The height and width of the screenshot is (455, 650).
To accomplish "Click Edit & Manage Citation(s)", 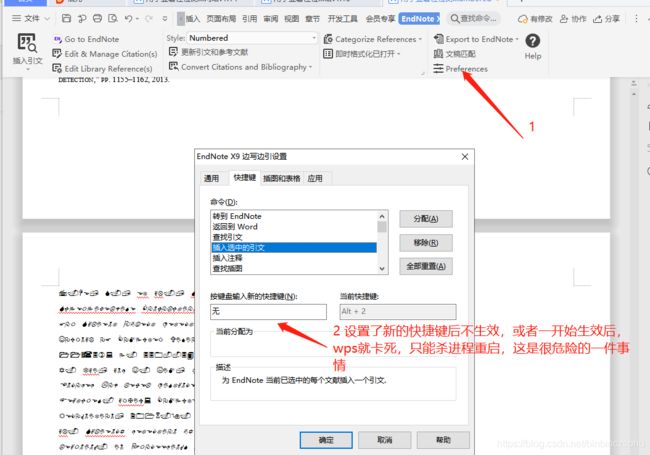I will (105, 54).
